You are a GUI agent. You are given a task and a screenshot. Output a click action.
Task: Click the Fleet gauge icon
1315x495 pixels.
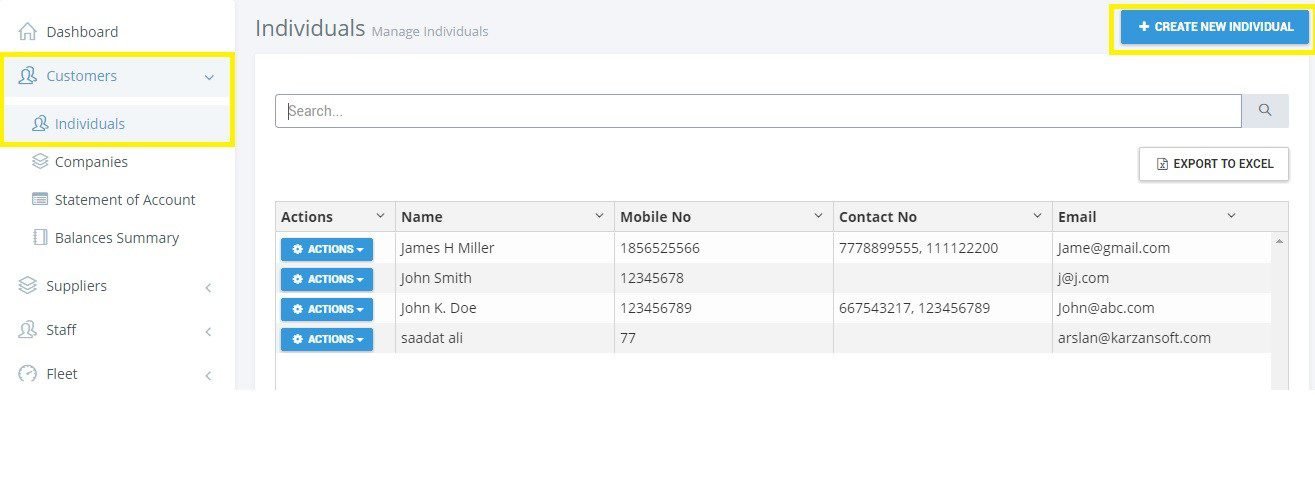(x=28, y=374)
